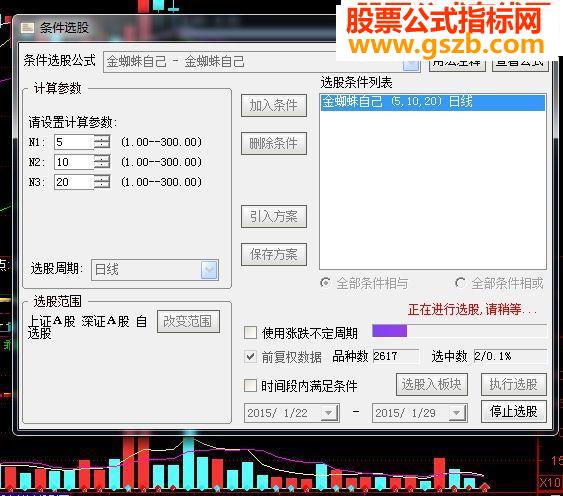Click the N1 spinner arrows
This screenshot has width=563, height=496.
(102, 142)
